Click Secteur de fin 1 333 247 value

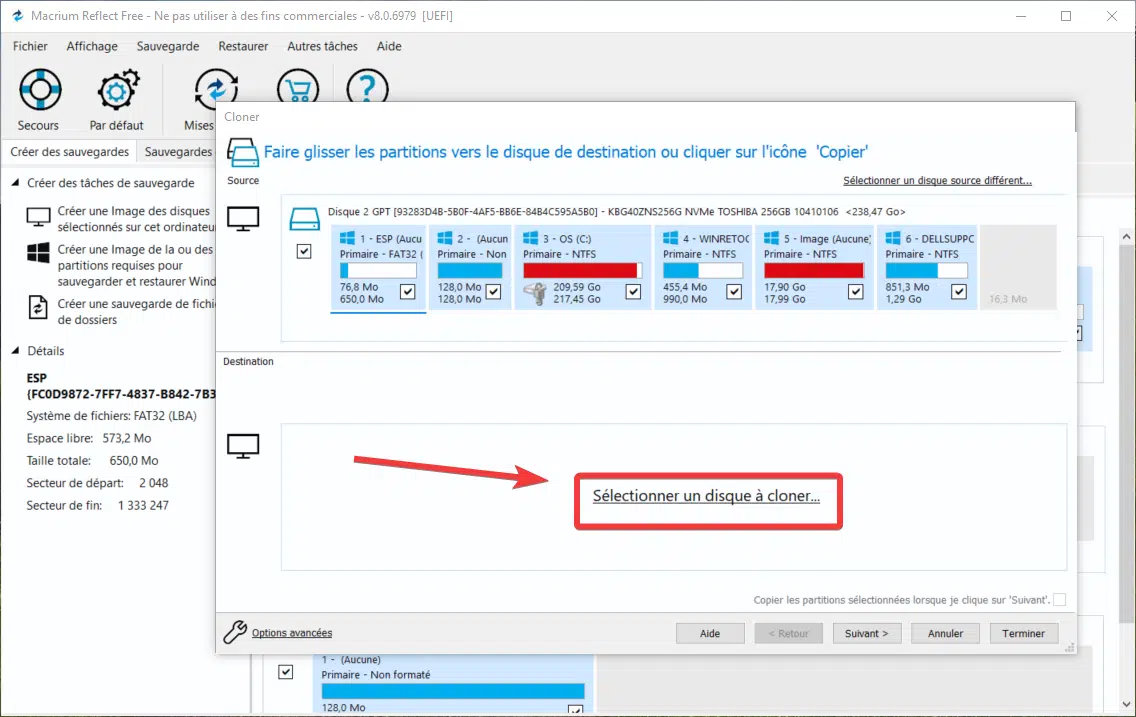(x=143, y=506)
